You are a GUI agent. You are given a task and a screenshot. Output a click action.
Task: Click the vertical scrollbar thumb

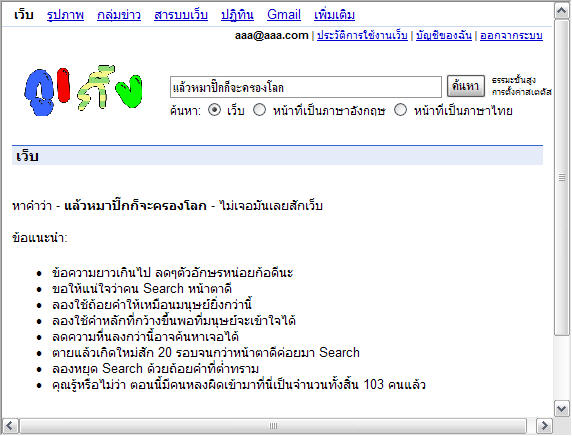pos(562,178)
